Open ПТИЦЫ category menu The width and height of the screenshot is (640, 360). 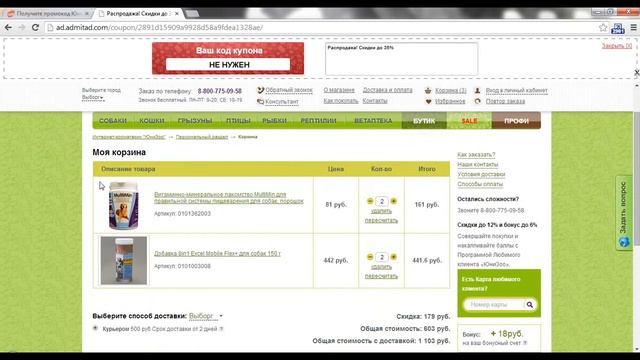click(x=238, y=121)
